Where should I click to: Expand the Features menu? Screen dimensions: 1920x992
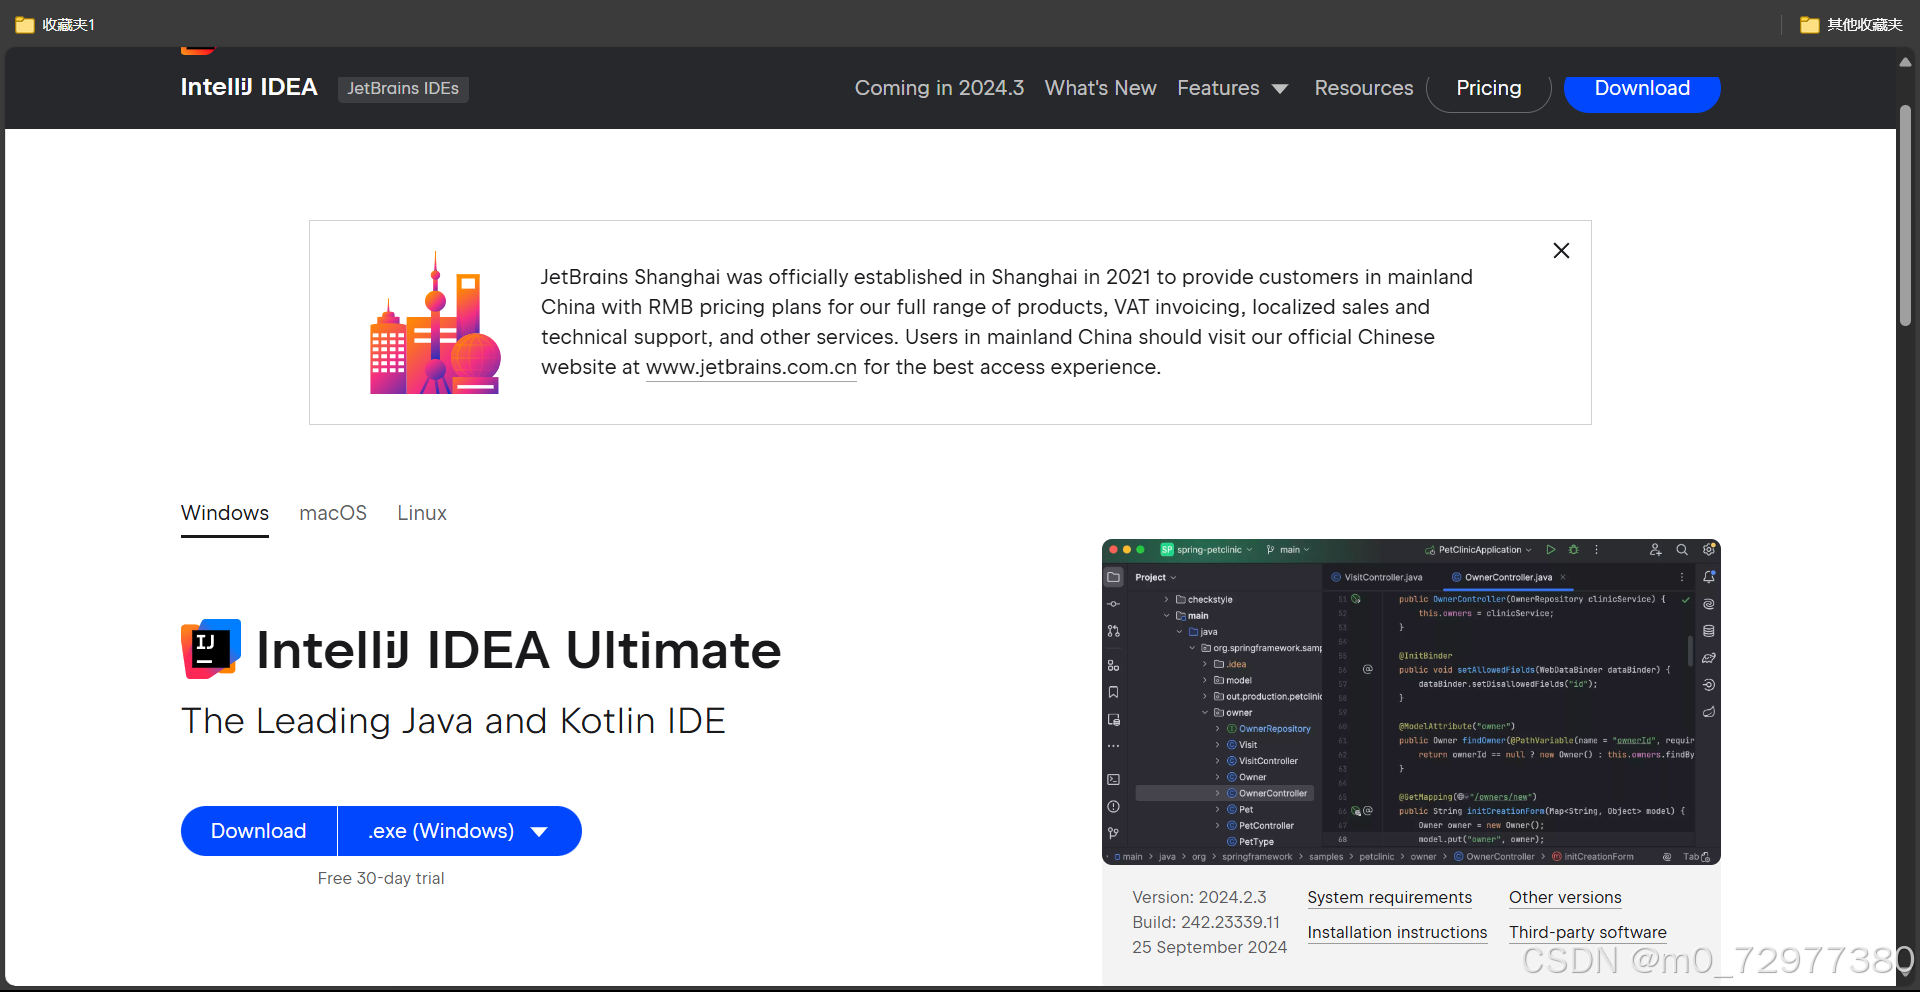pos(1232,88)
